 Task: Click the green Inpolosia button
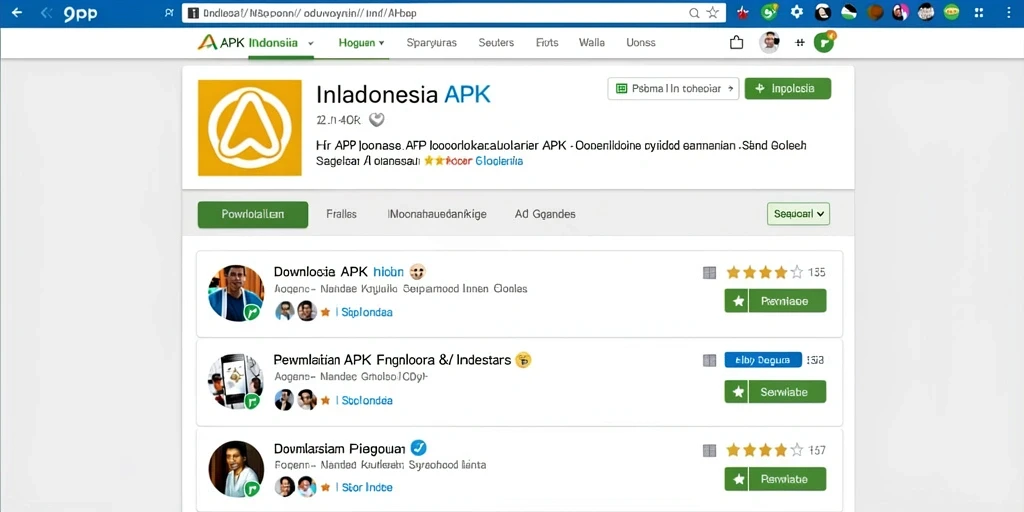pyautogui.click(x=788, y=88)
